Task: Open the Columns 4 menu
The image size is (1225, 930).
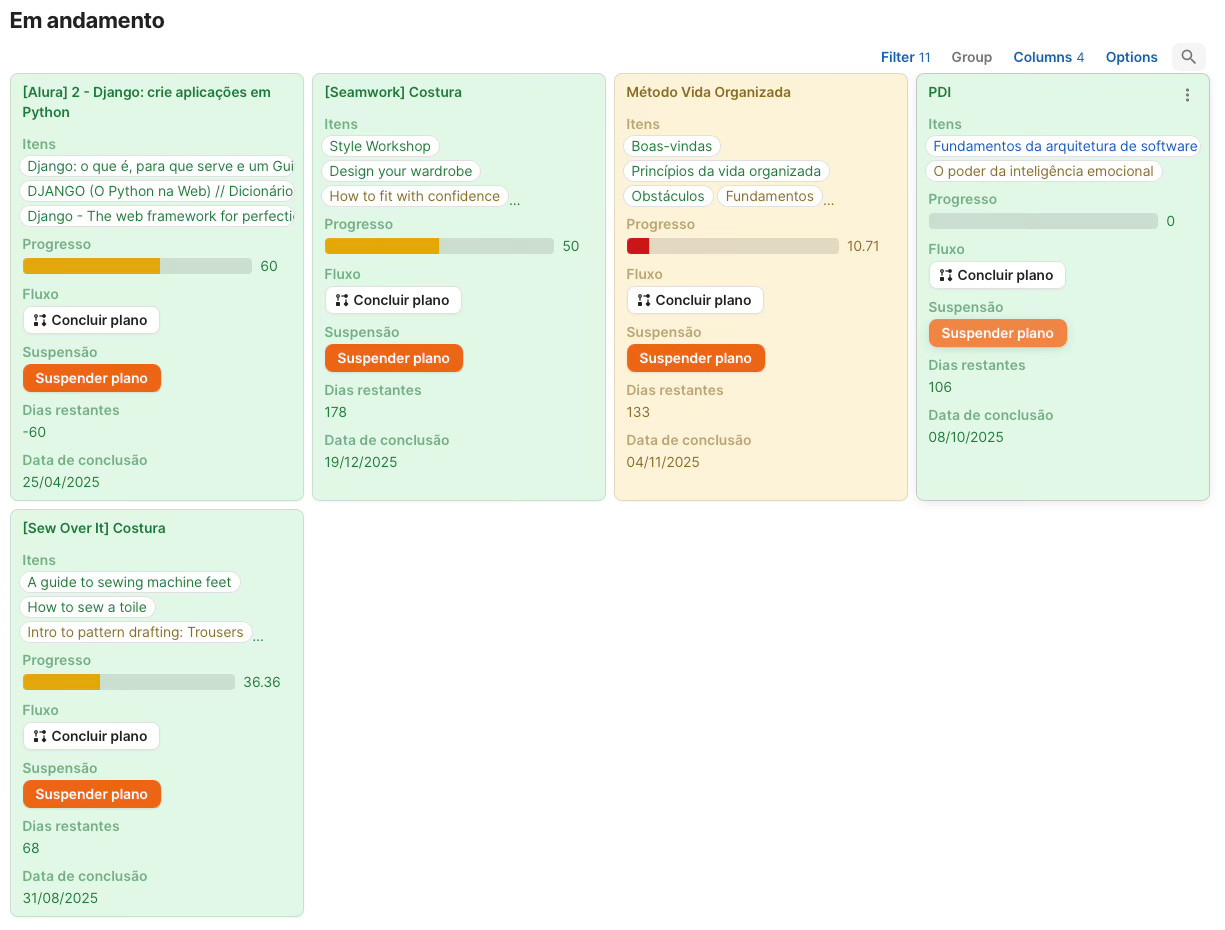Action: [x=1048, y=57]
